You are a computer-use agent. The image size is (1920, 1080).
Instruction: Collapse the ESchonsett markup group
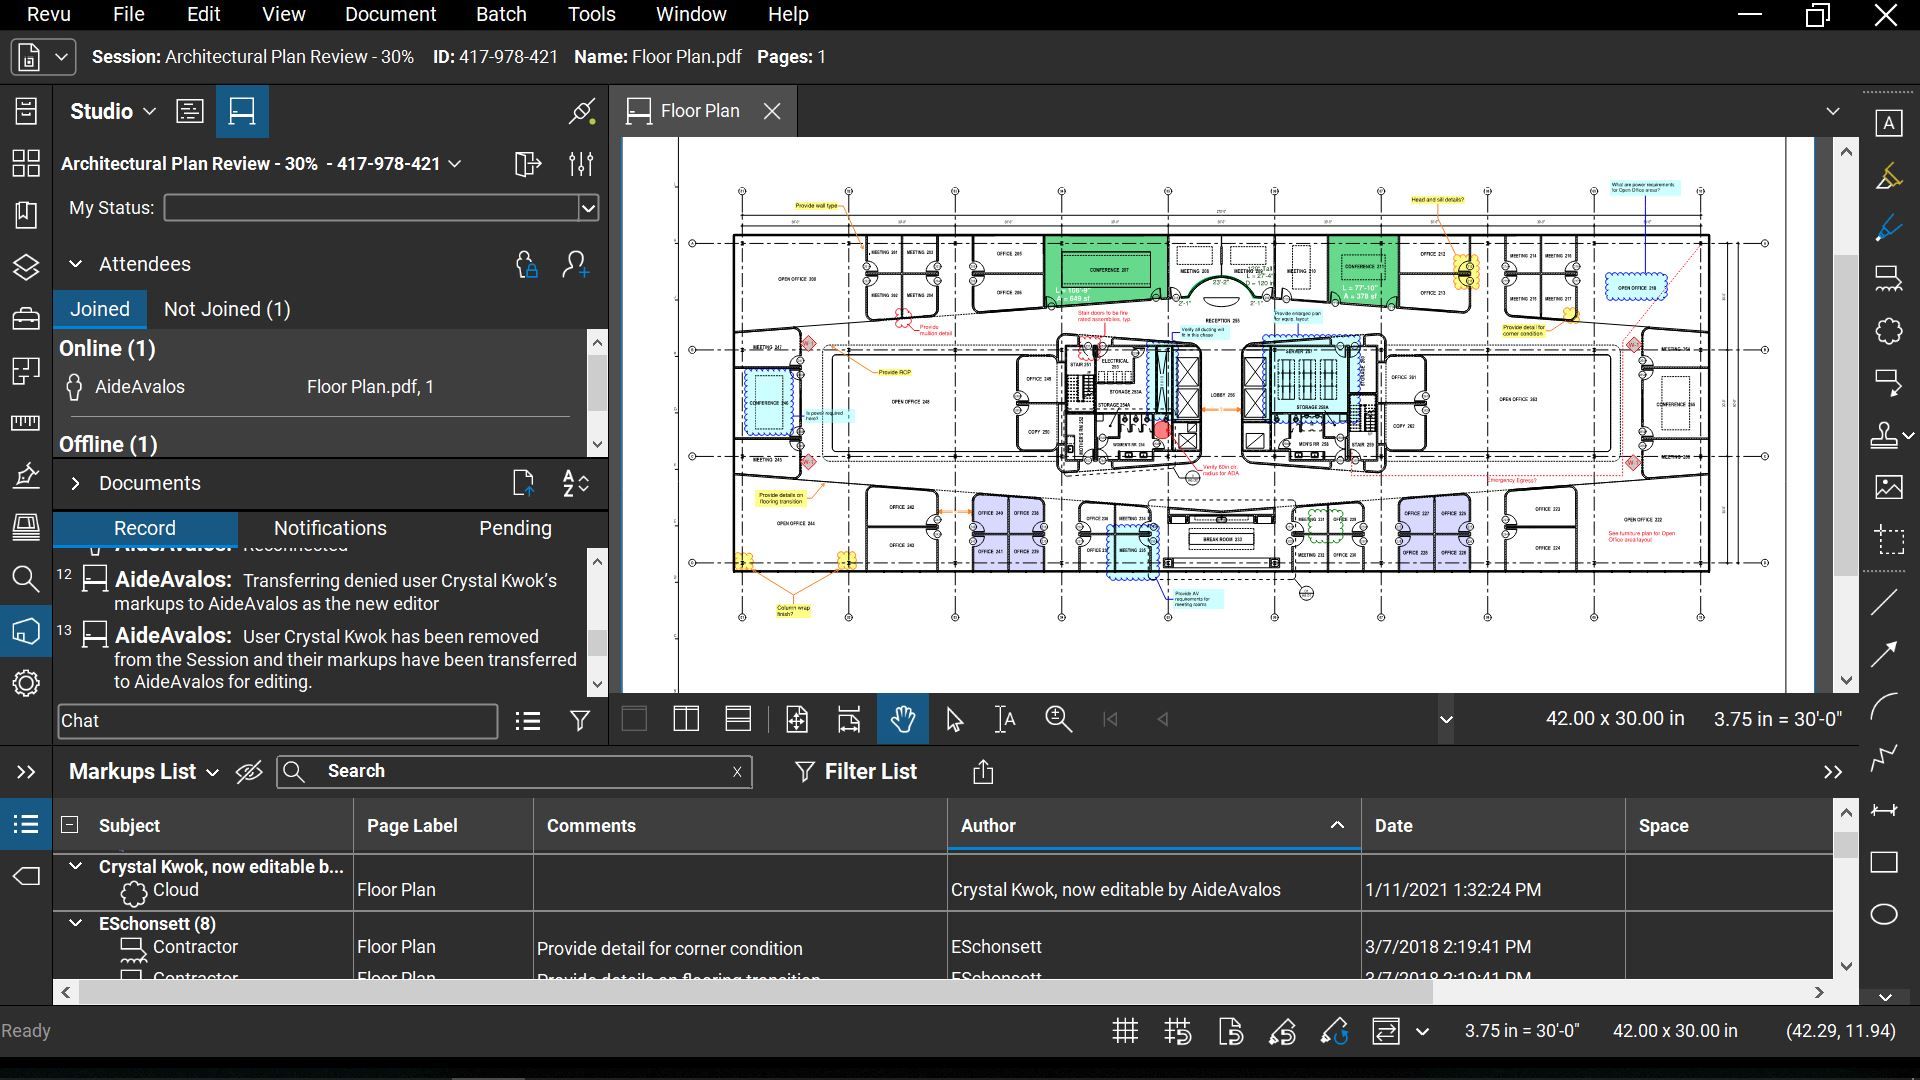click(x=75, y=923)
